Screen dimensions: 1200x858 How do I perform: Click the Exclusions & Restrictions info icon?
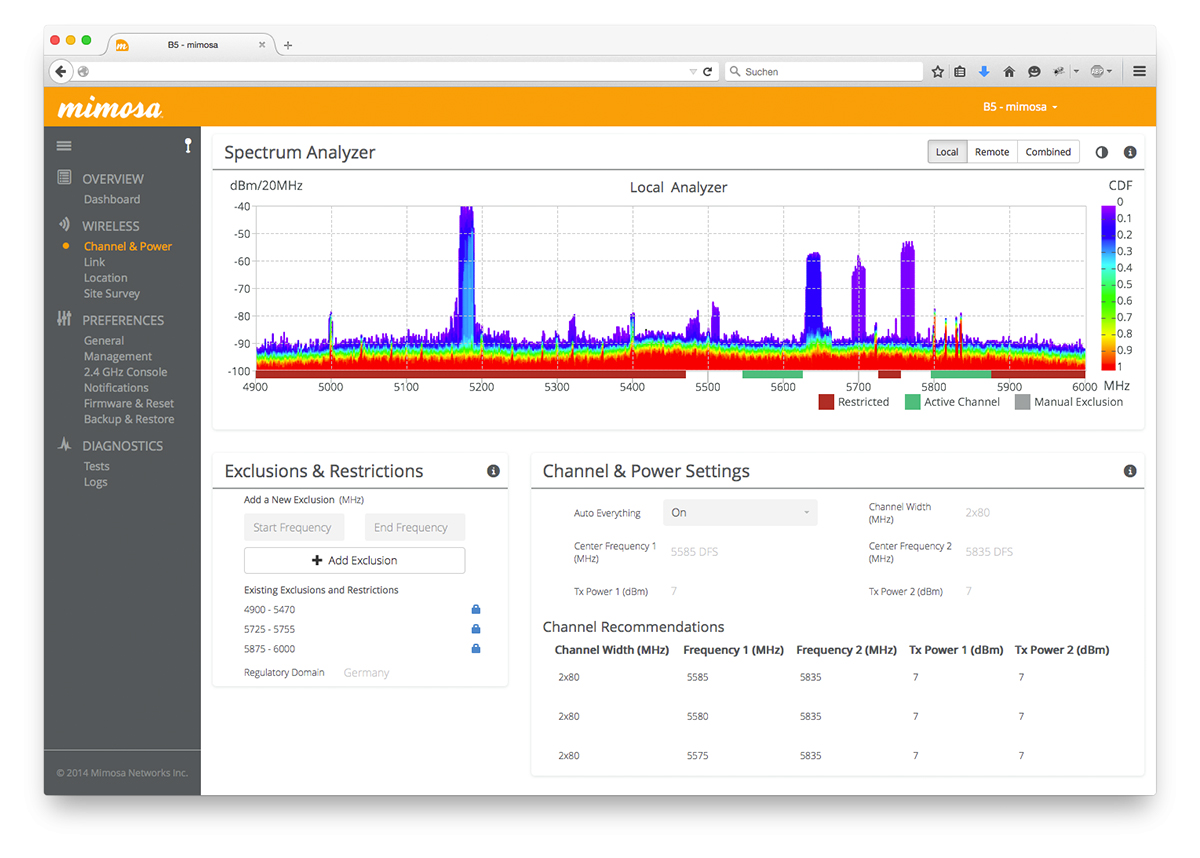493,471
